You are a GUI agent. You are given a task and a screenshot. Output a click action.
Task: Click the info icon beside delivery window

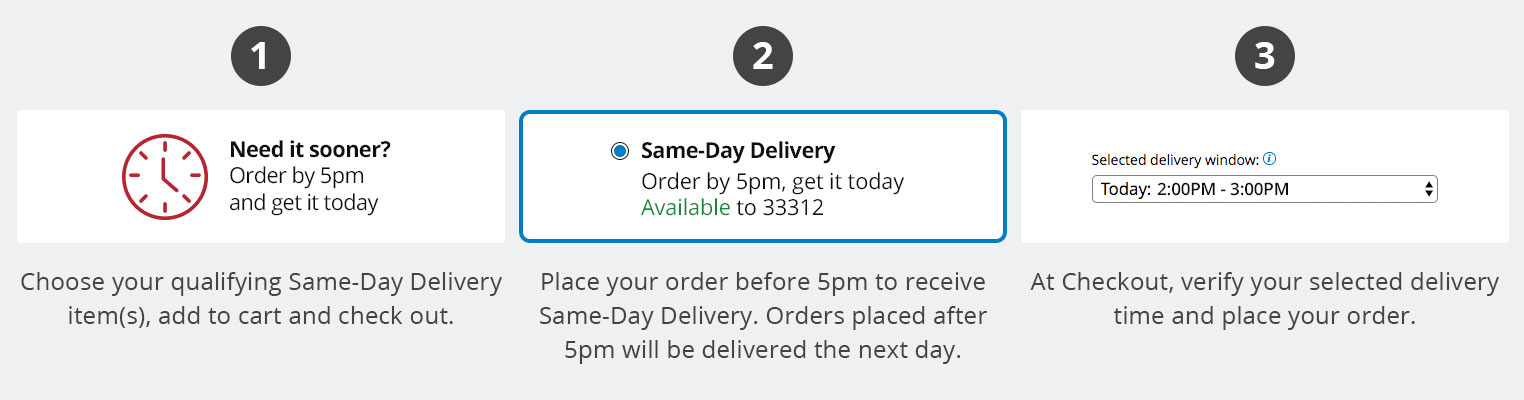(x=1269, y=158)
